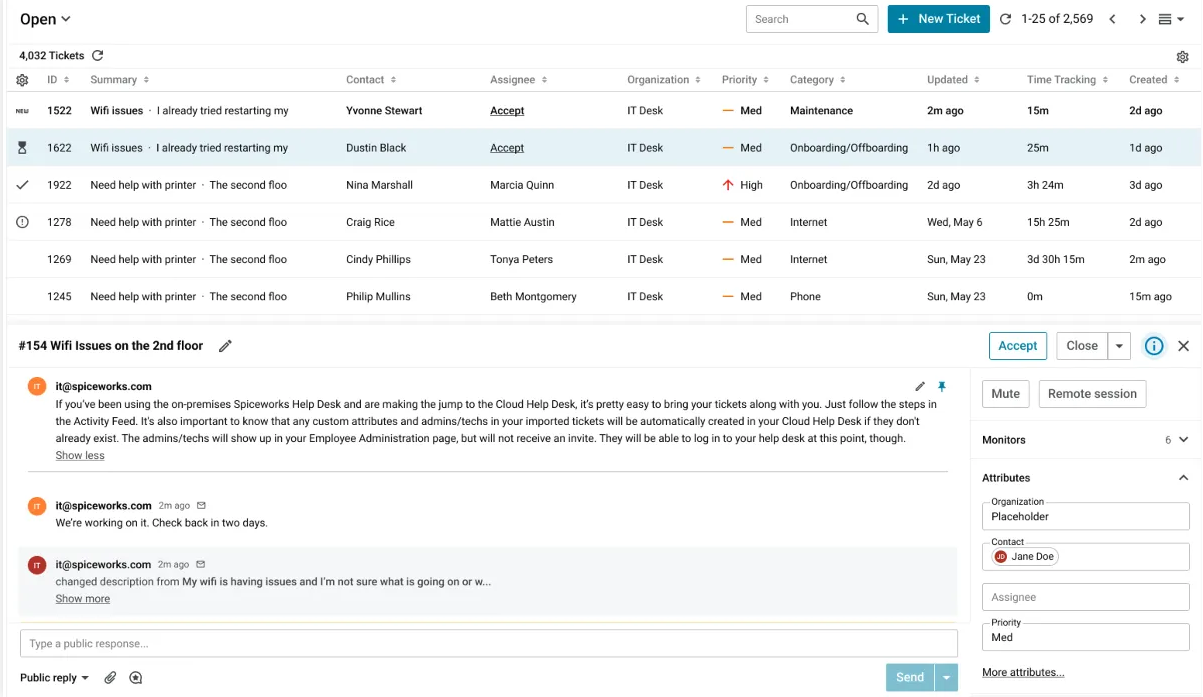Viewport: 1203px width, 697px height.
Task: Accept ticket 1522 from Yvonne Stewart
Action: coord(507,111)
